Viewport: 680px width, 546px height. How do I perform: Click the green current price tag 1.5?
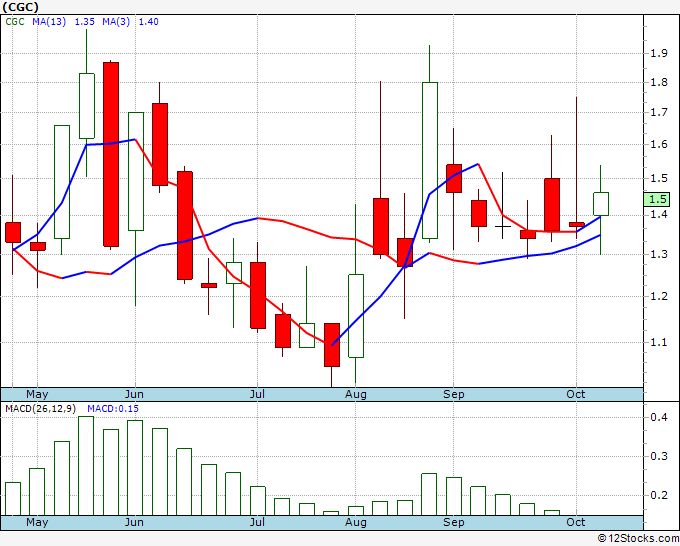657,199
